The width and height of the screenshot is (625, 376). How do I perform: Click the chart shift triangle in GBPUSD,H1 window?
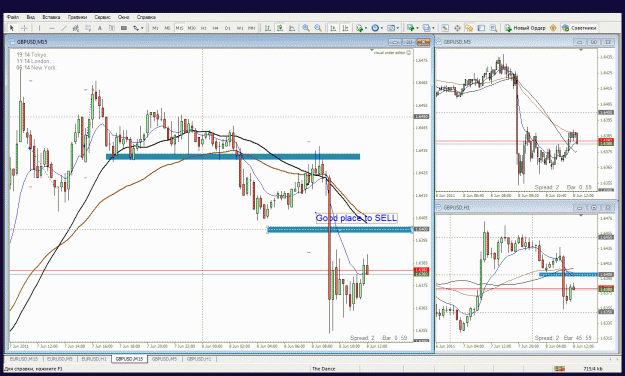tap(581, 216)
